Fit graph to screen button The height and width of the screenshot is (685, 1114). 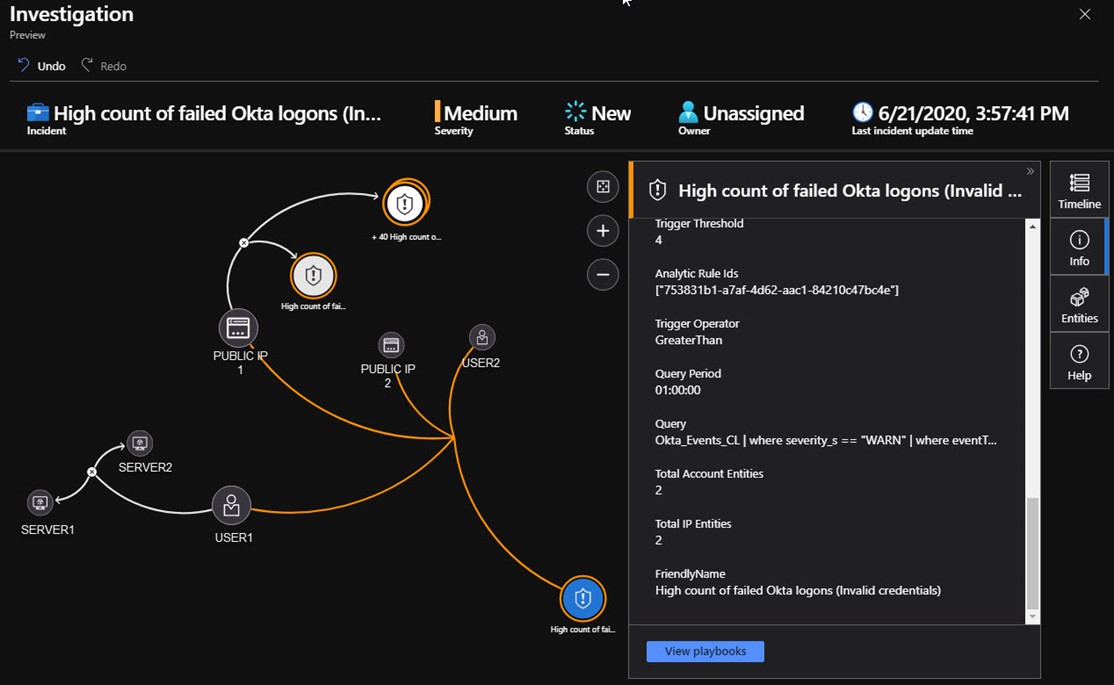602,187
